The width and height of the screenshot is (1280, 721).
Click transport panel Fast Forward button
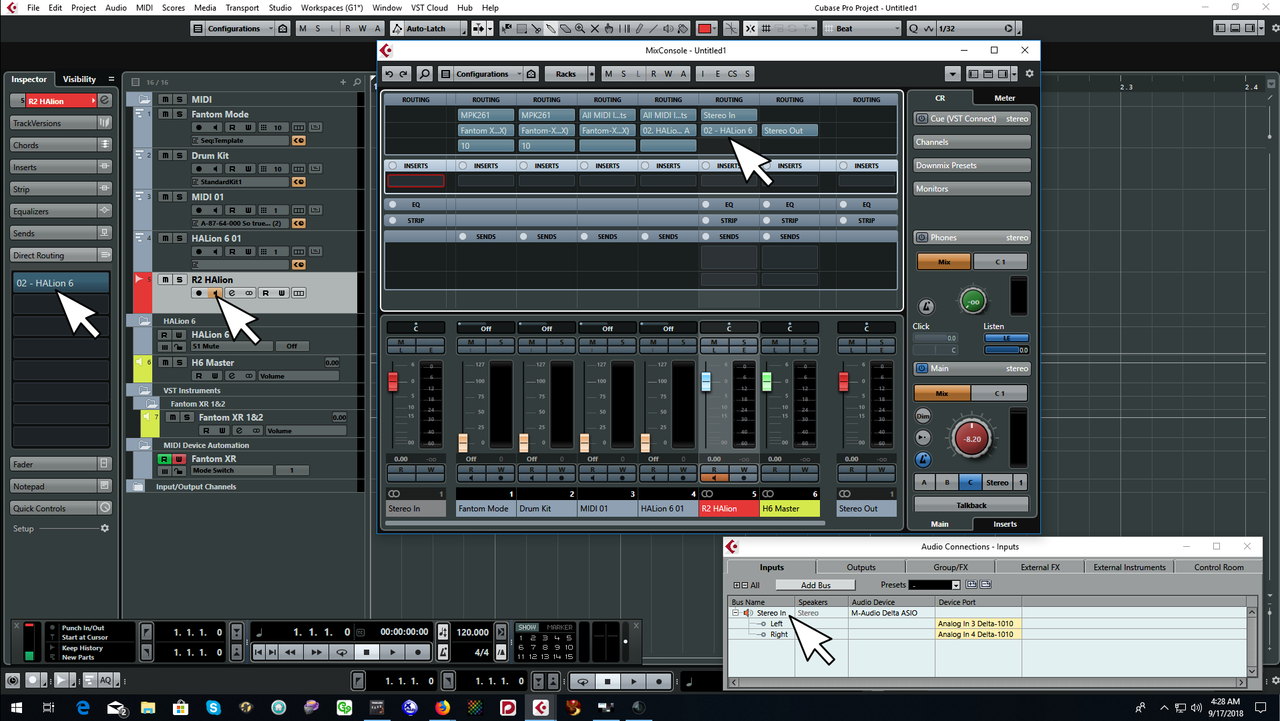pos(316,652)
